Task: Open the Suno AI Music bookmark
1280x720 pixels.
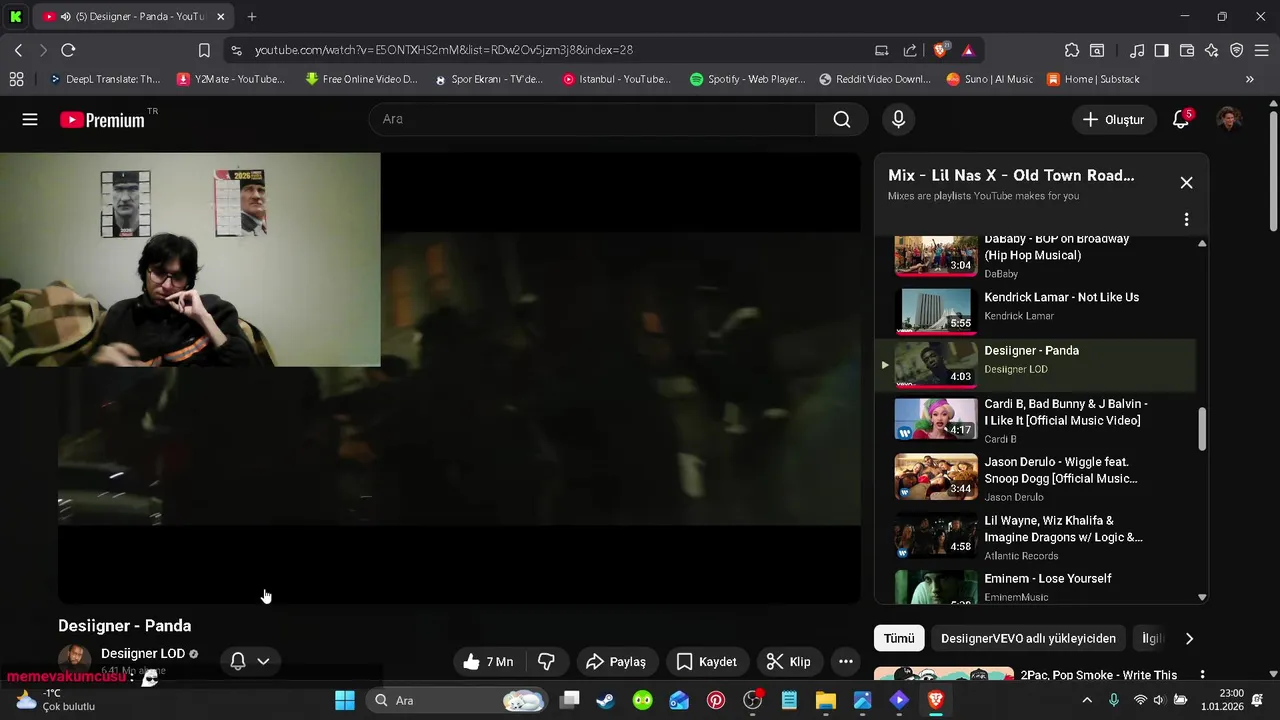Action: coord(990,79)
